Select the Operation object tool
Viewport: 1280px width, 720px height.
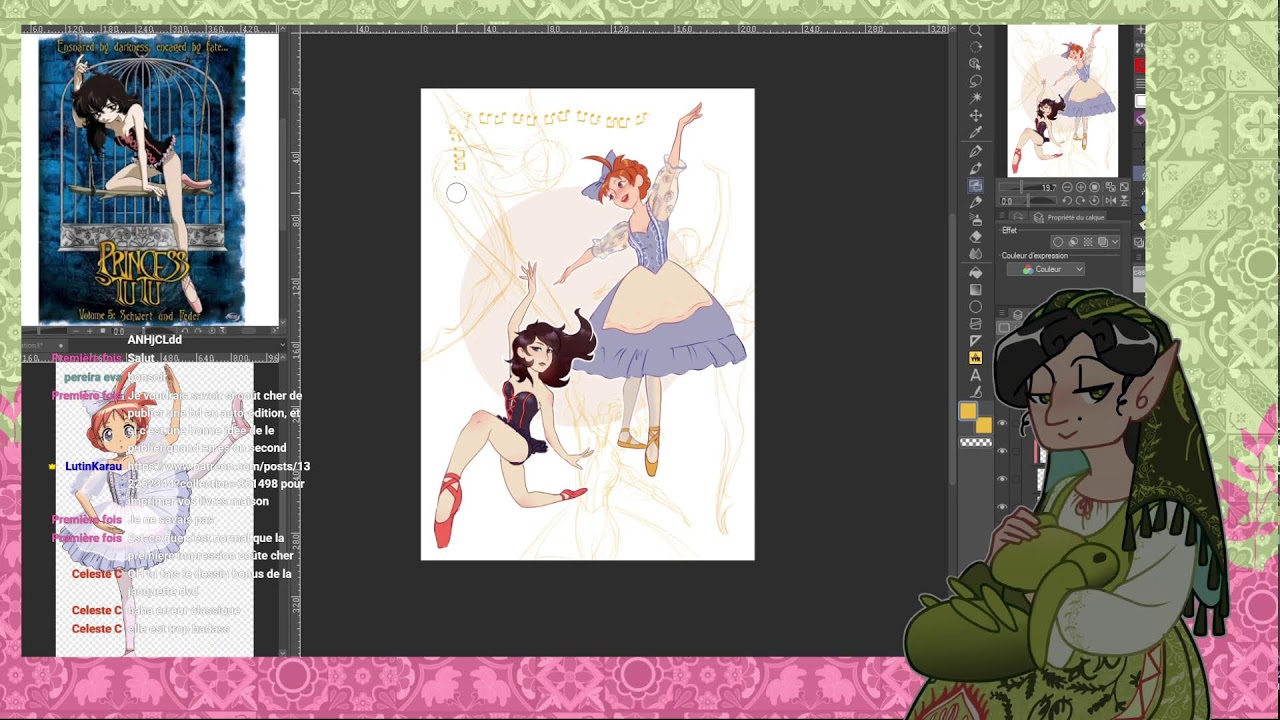pos(976,64)
